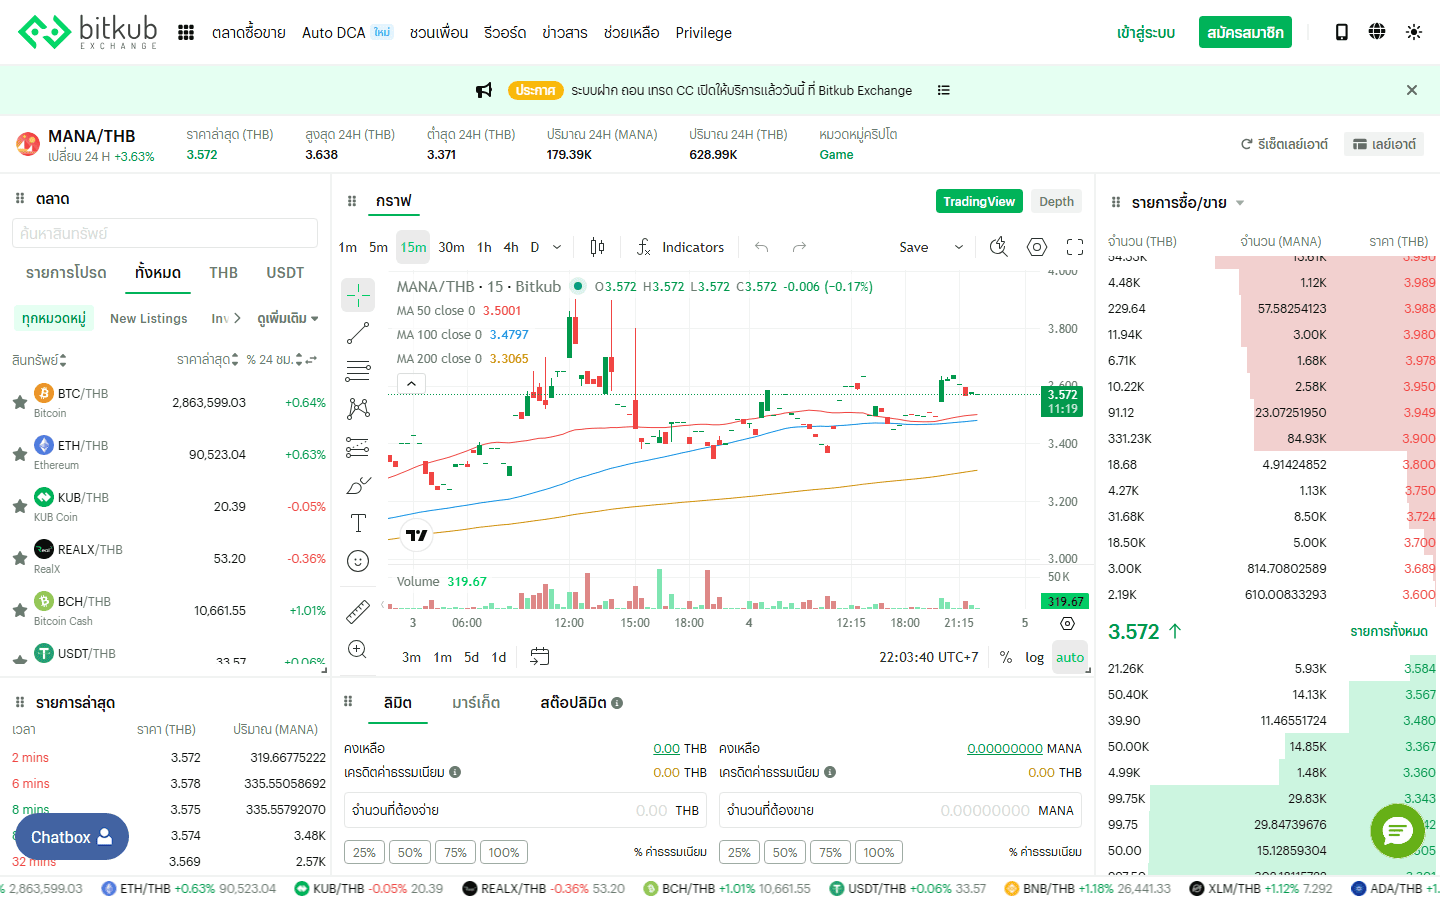Select the text annotation tool
Screen dimensions: 1440x900
(x=358, y=523)
